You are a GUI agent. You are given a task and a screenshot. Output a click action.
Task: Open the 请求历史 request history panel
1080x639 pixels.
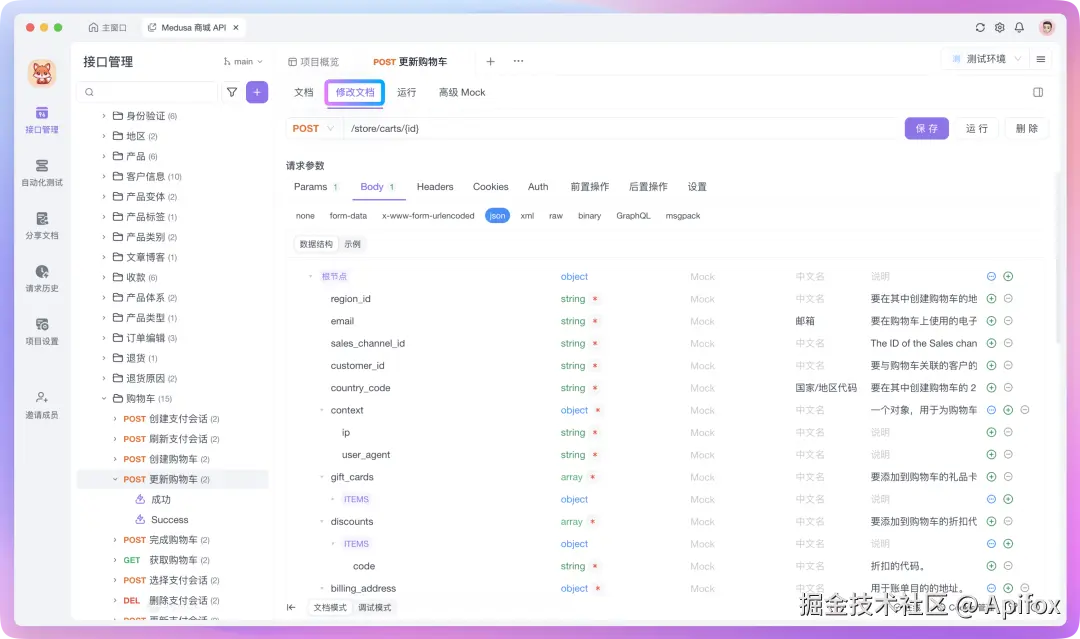pos(41,277)
